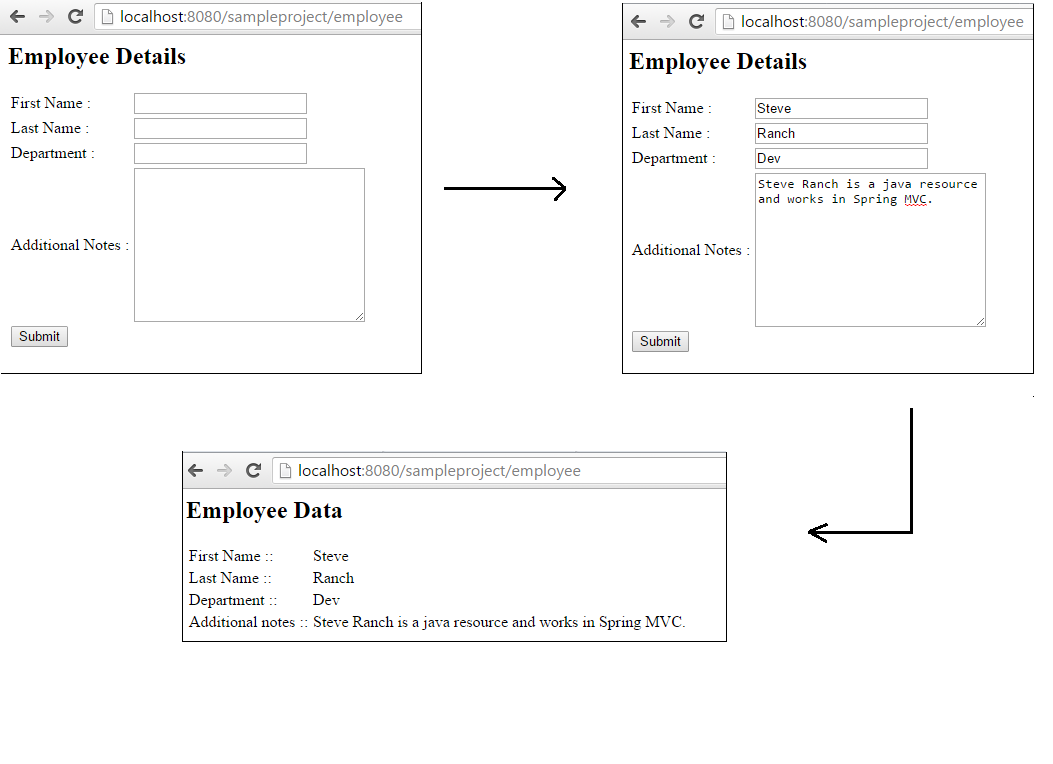Viewport: 1053px width, 764px height.
Task: Click the forward arrow in the bottom browser window
Action: (224, 470)
